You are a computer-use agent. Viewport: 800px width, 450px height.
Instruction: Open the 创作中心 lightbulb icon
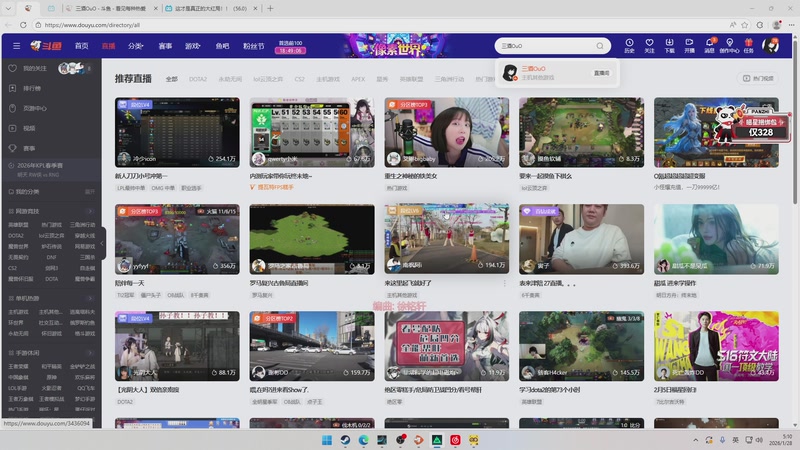click(730, 46)
